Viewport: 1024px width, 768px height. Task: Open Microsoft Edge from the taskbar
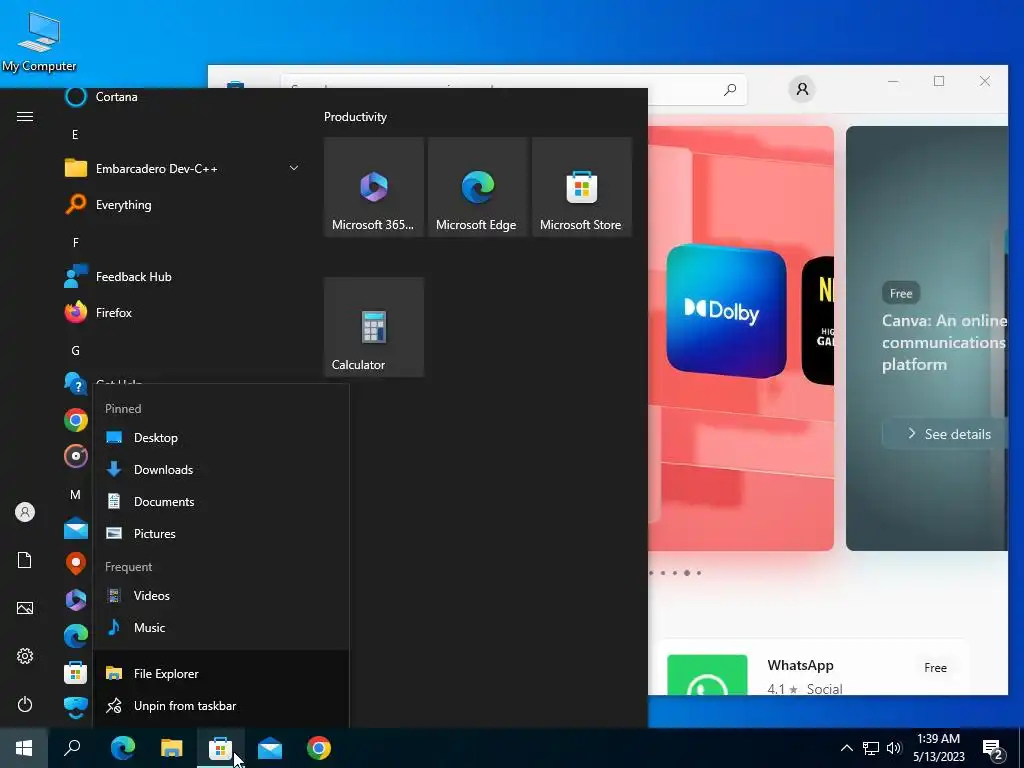tap(122, 748)
